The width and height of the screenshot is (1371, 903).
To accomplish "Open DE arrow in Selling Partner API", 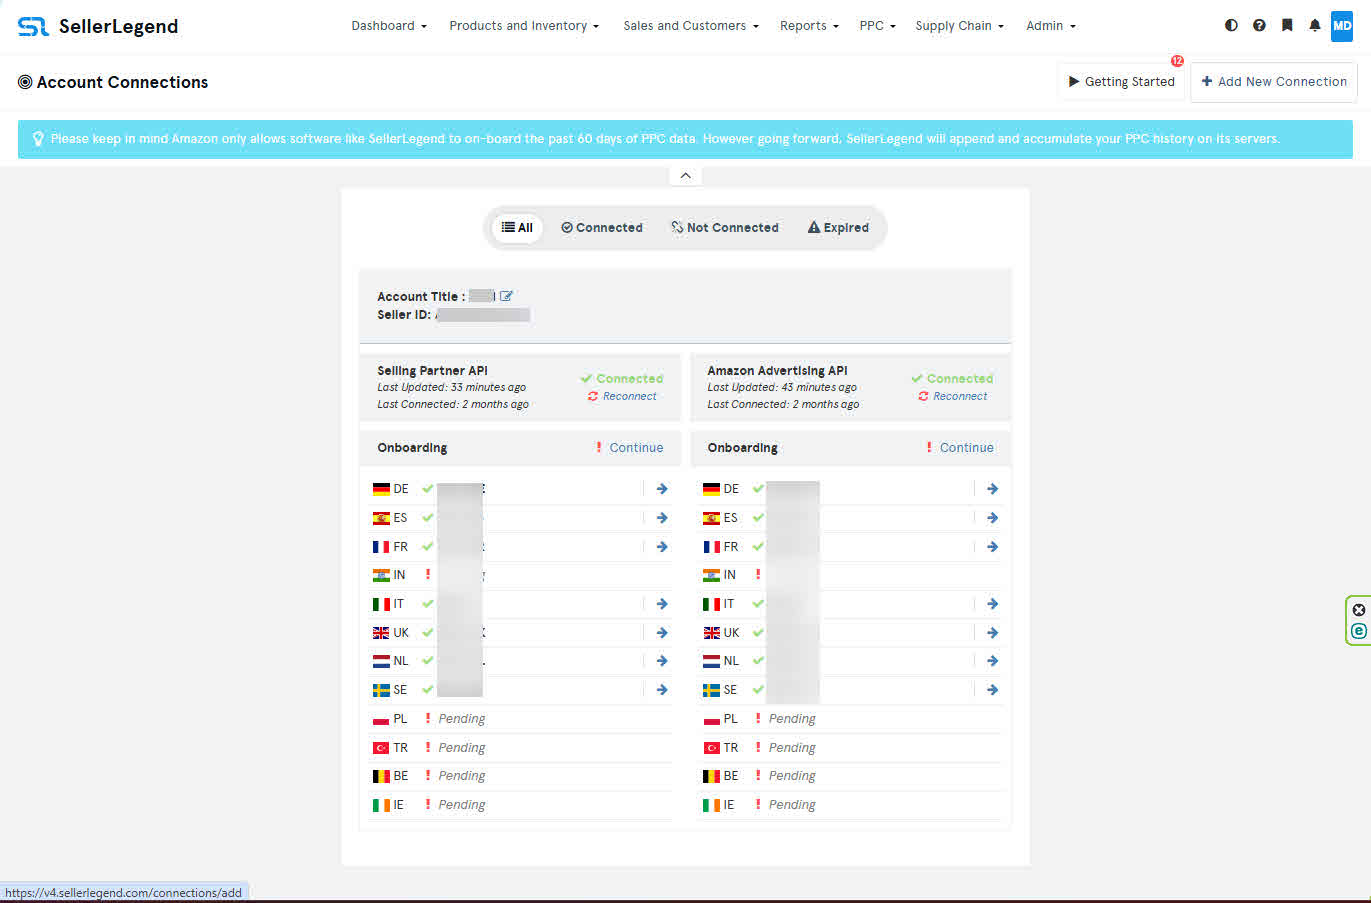I will click(x=662, y=489).
